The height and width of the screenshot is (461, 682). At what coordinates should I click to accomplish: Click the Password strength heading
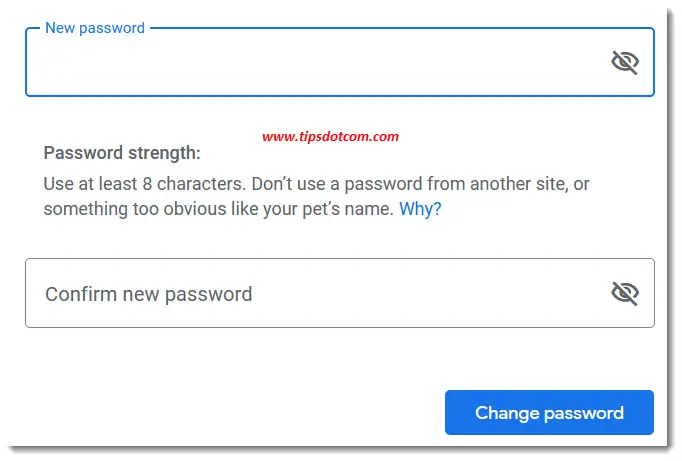coord(122,153)
